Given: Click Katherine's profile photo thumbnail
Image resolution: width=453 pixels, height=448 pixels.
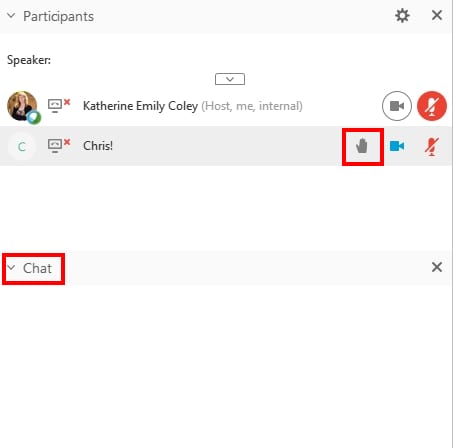Looking at the screenshot, I should 22,106.
